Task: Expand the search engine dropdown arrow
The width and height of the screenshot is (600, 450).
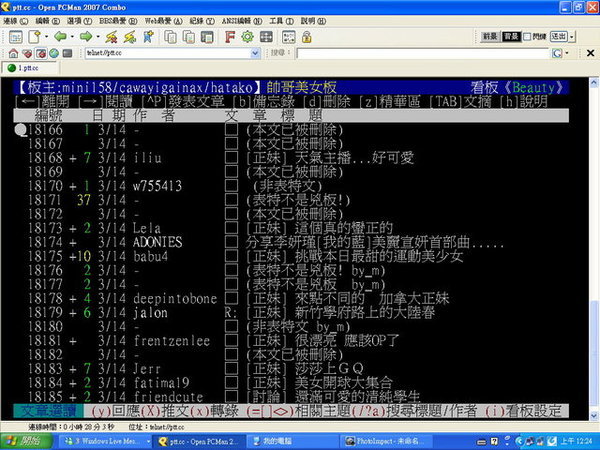Action: coord(567,54)
